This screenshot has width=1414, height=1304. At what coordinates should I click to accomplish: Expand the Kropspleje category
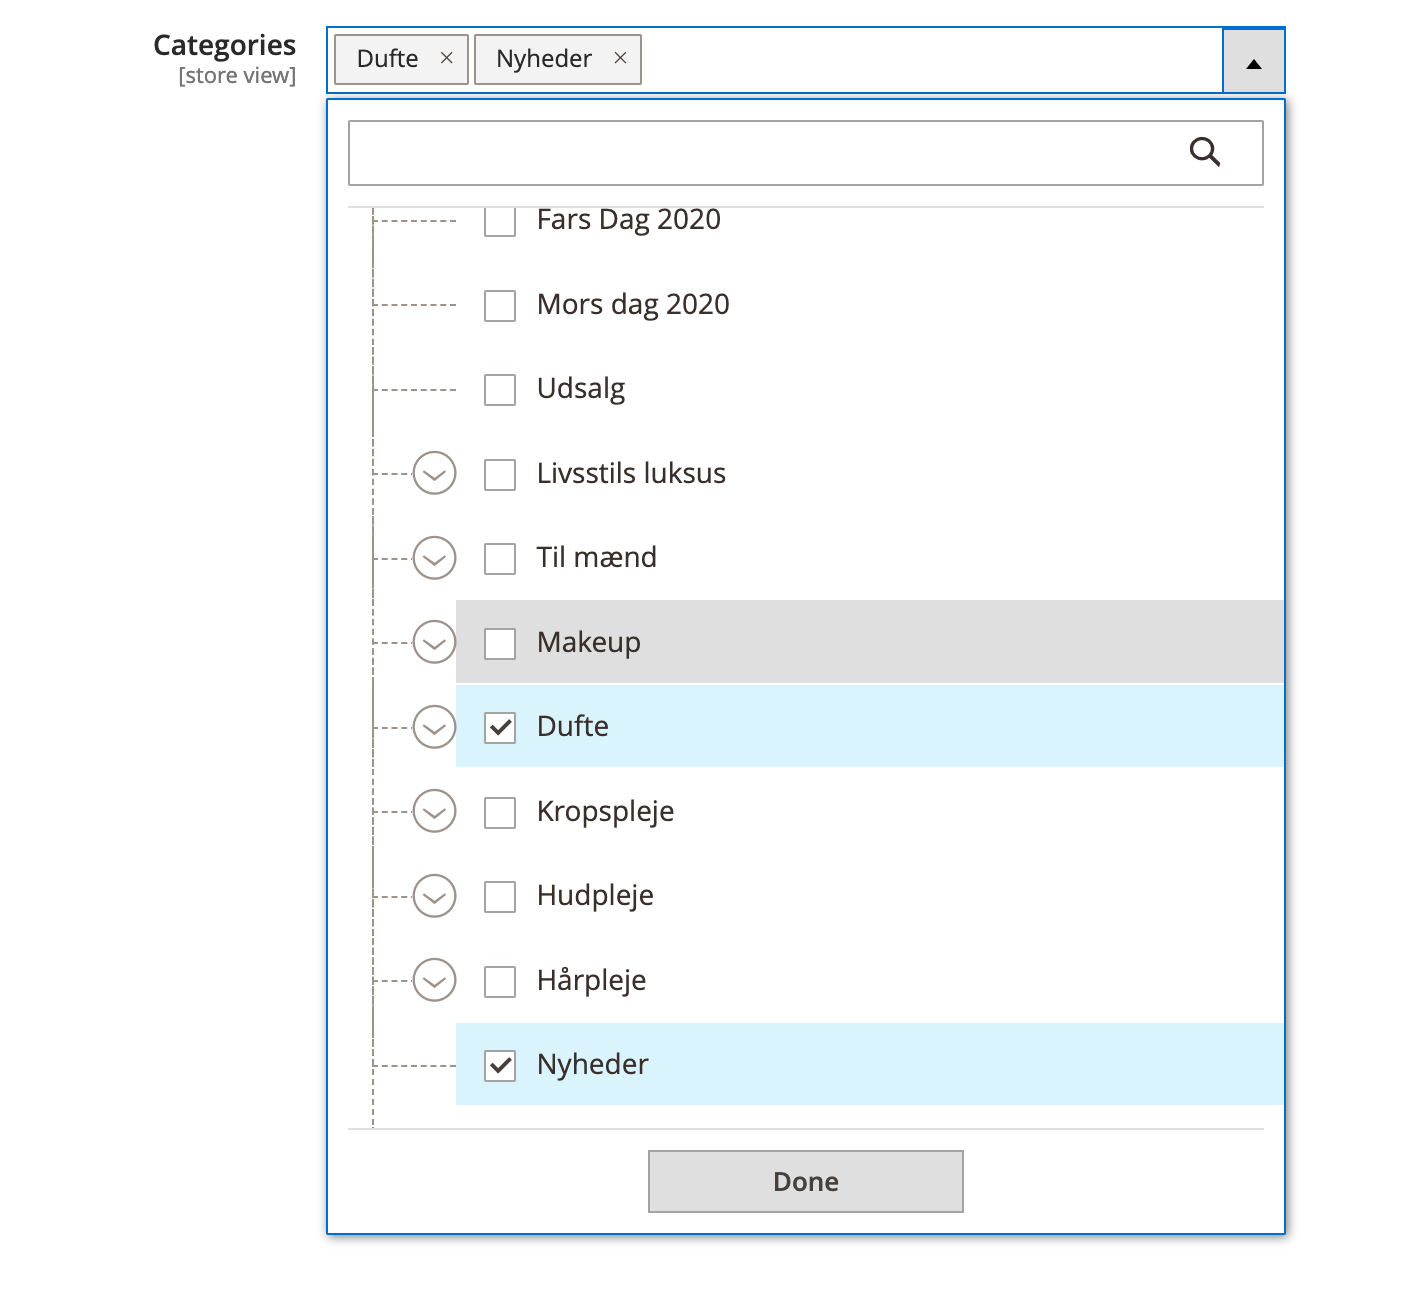click(x=434, y=812)
